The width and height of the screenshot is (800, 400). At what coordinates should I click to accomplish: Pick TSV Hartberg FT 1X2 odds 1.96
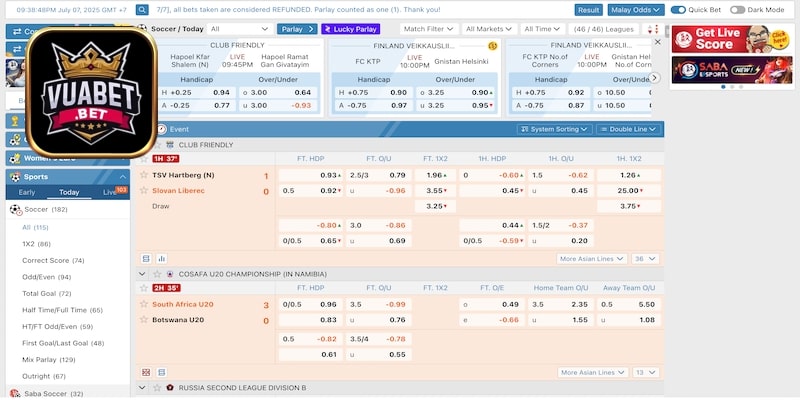pyautogui.click(x=435, y=175)
